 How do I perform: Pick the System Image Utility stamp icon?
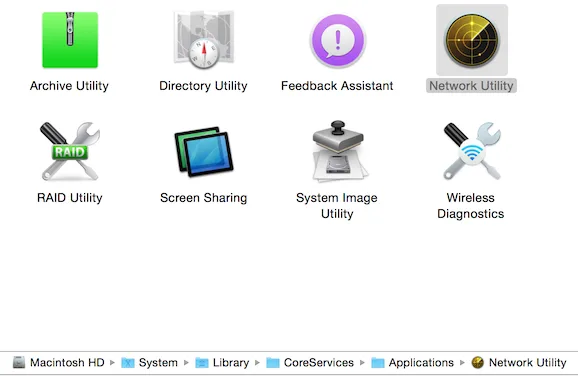click(338, 151)
